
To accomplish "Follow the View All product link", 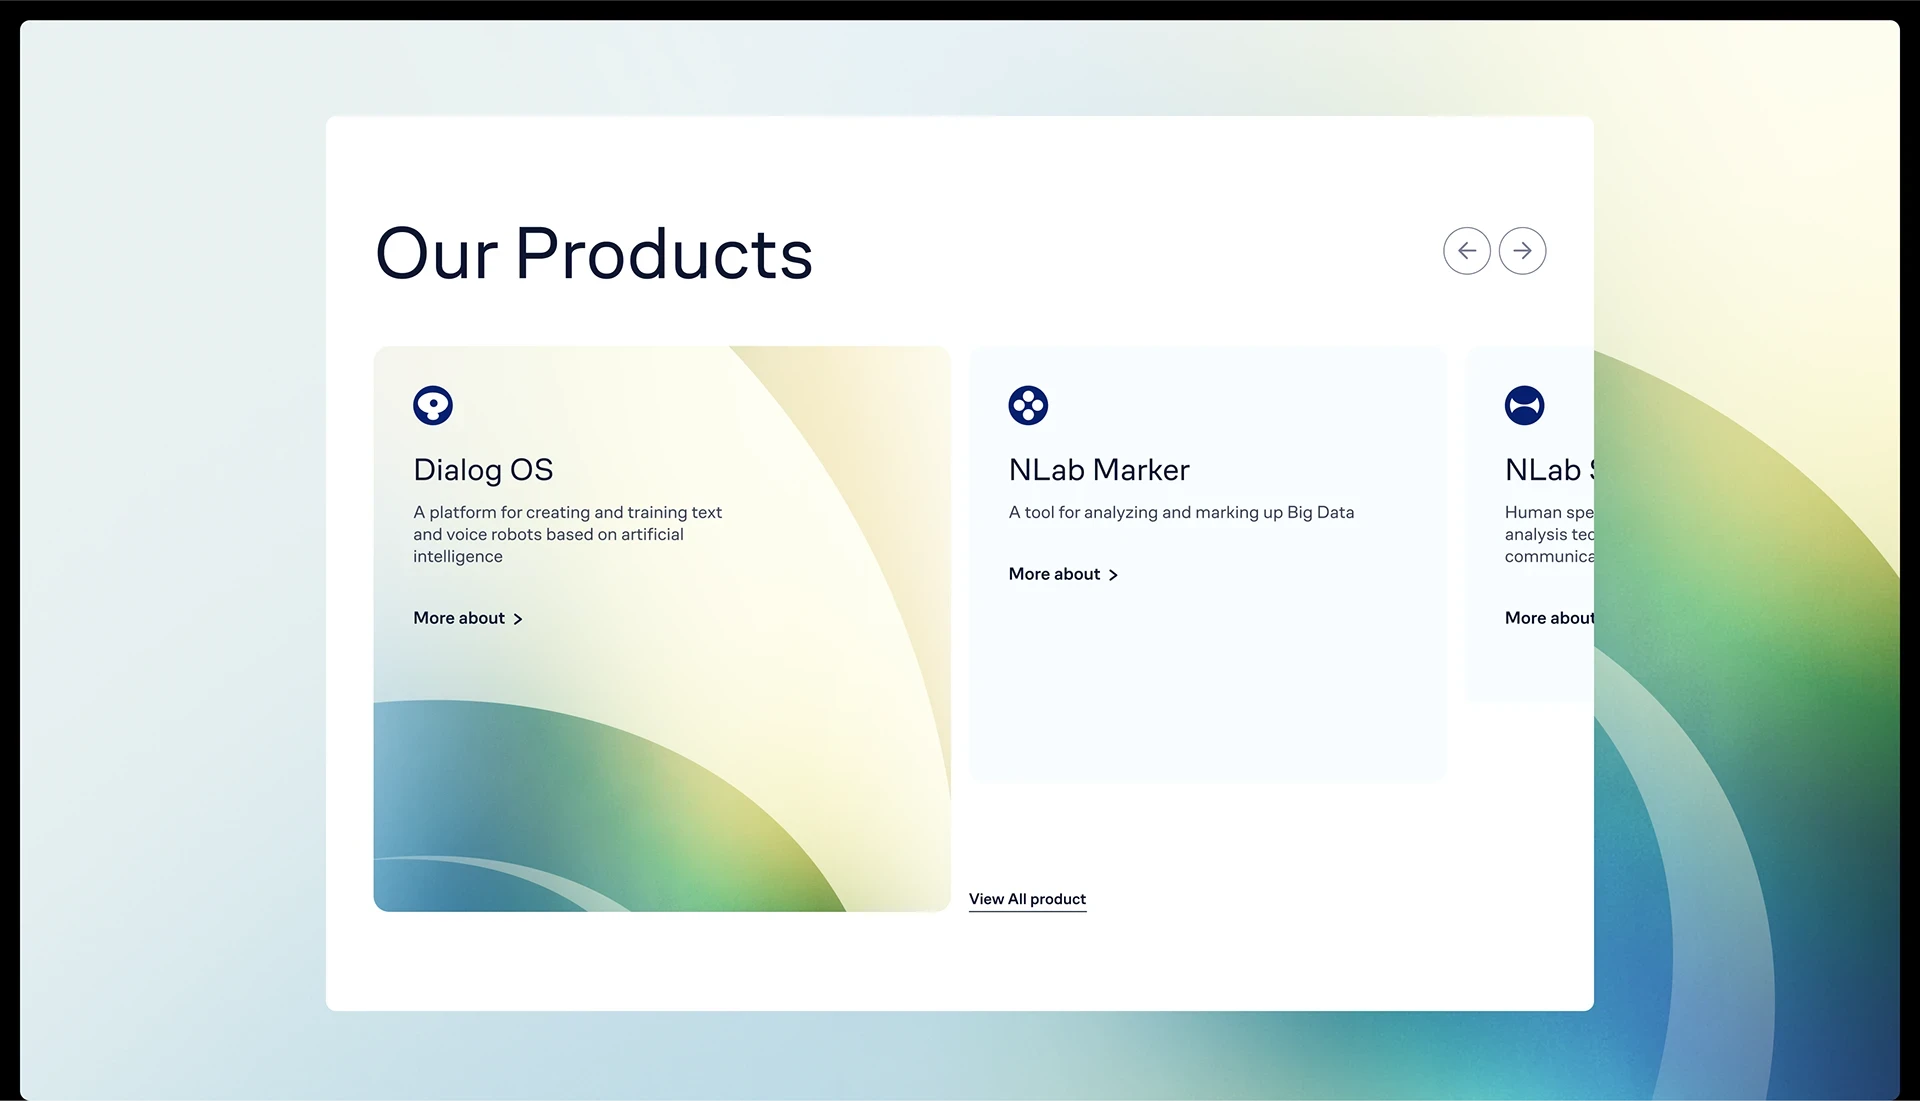I will (x=1027, y=899).
